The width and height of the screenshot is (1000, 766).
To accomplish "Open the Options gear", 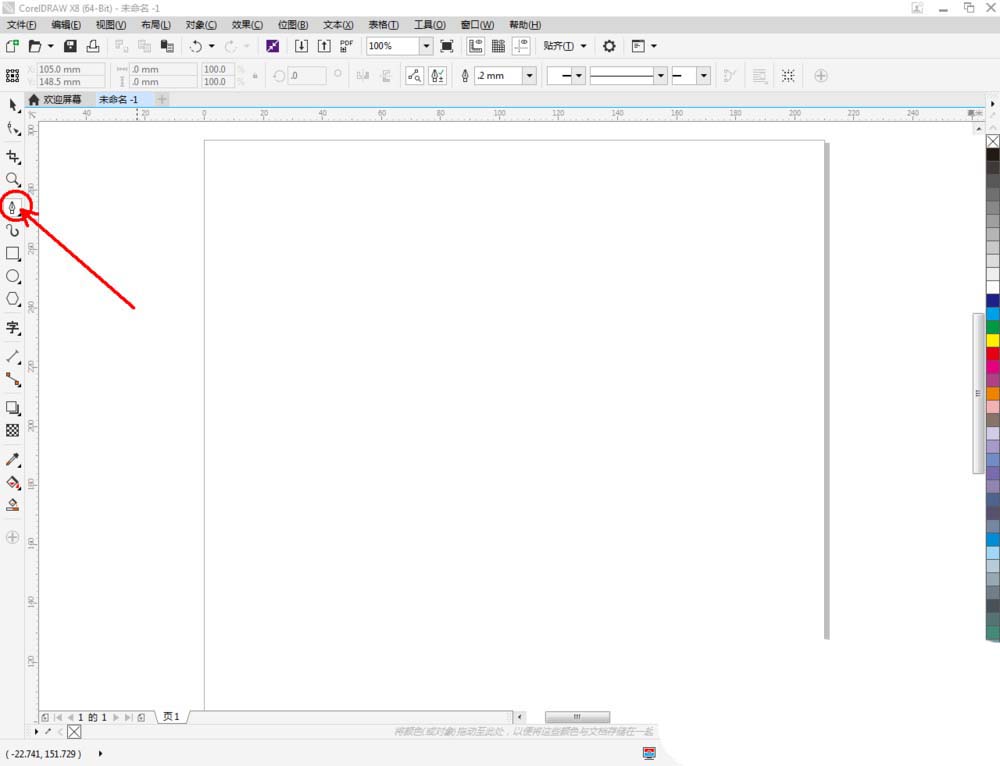I will pos(609,46).
